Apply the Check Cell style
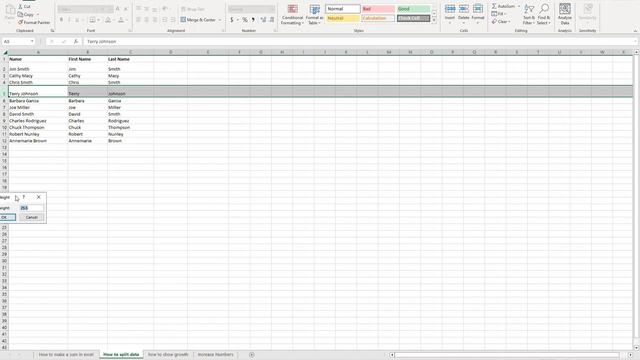 tap(413, 18)
